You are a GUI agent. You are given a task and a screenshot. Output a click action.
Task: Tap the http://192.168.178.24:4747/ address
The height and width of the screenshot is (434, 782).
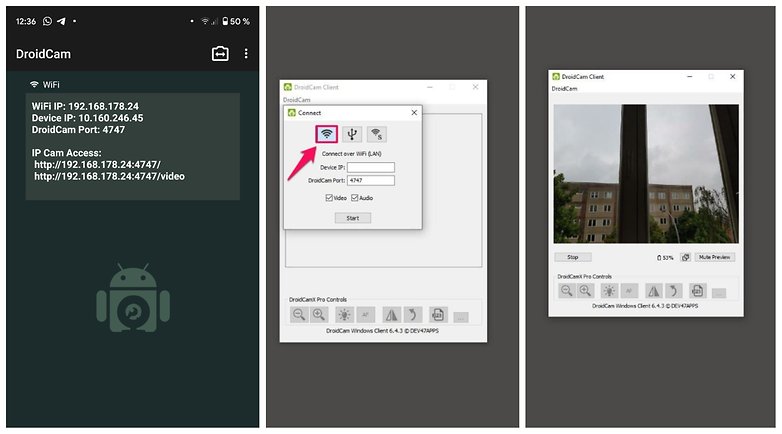click(97, 165)
